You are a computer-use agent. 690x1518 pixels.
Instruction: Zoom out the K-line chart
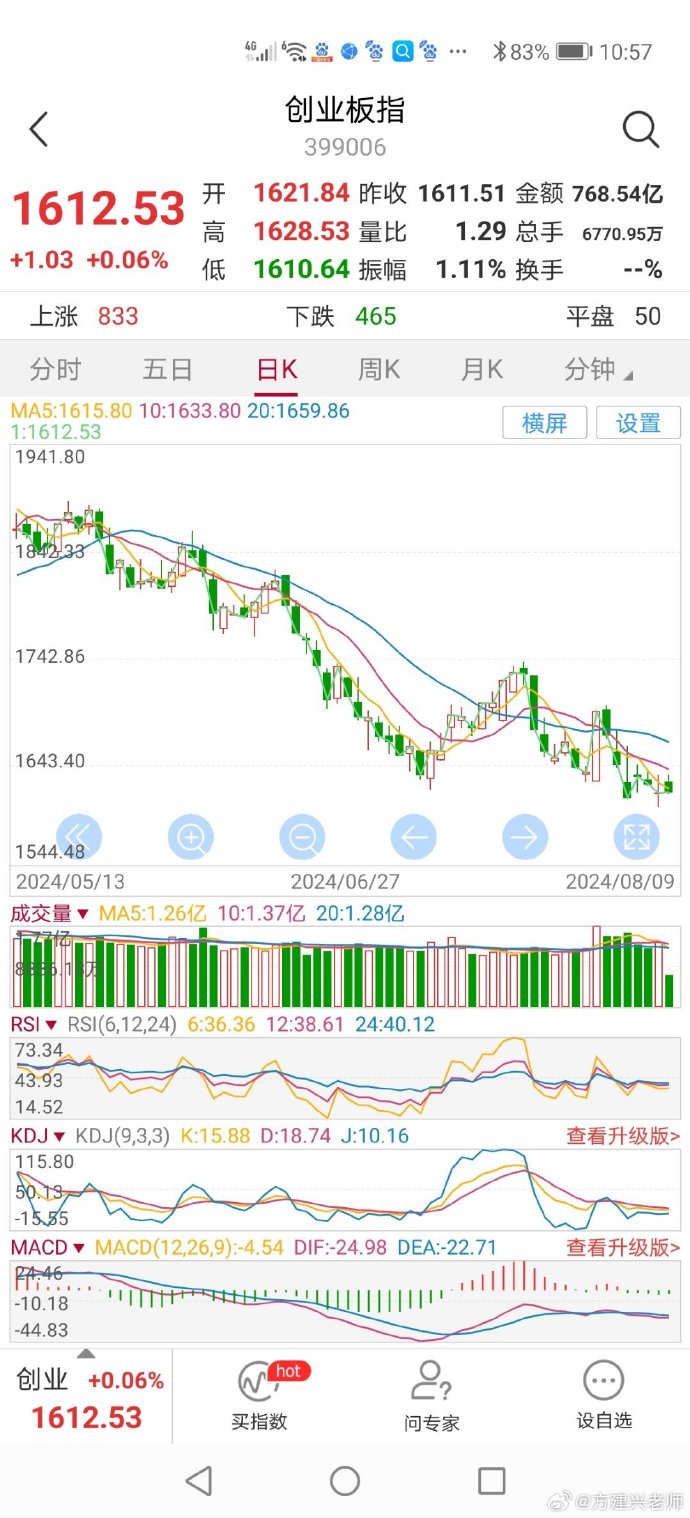[x=302, y=836]
